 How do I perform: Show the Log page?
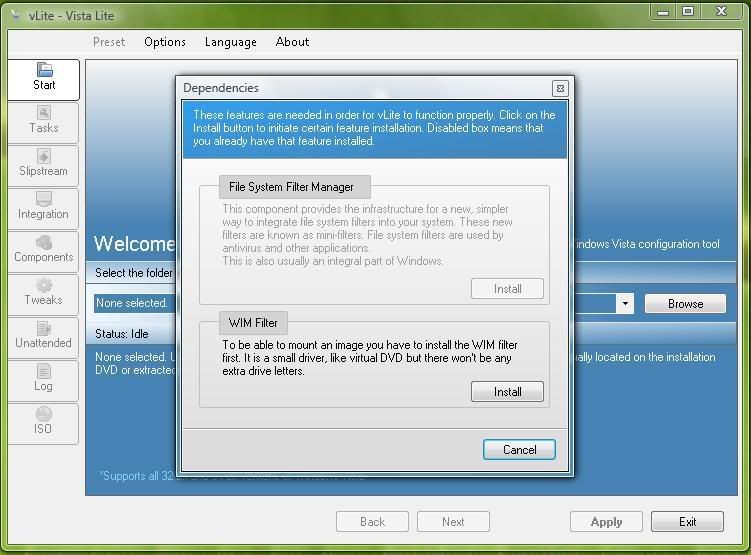[x=44, y=380]
